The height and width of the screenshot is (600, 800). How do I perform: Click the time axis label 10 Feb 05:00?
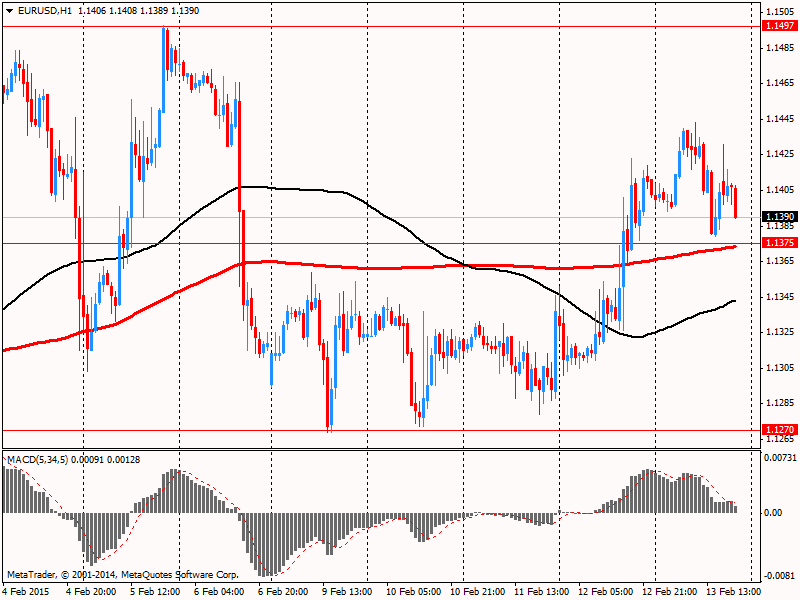point(413,591)
